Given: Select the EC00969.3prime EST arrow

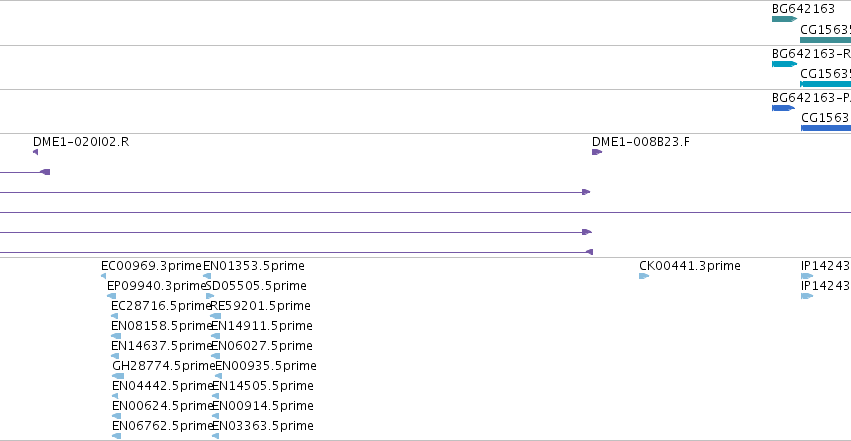Looking at the screenshot, I should click(104, 276).
